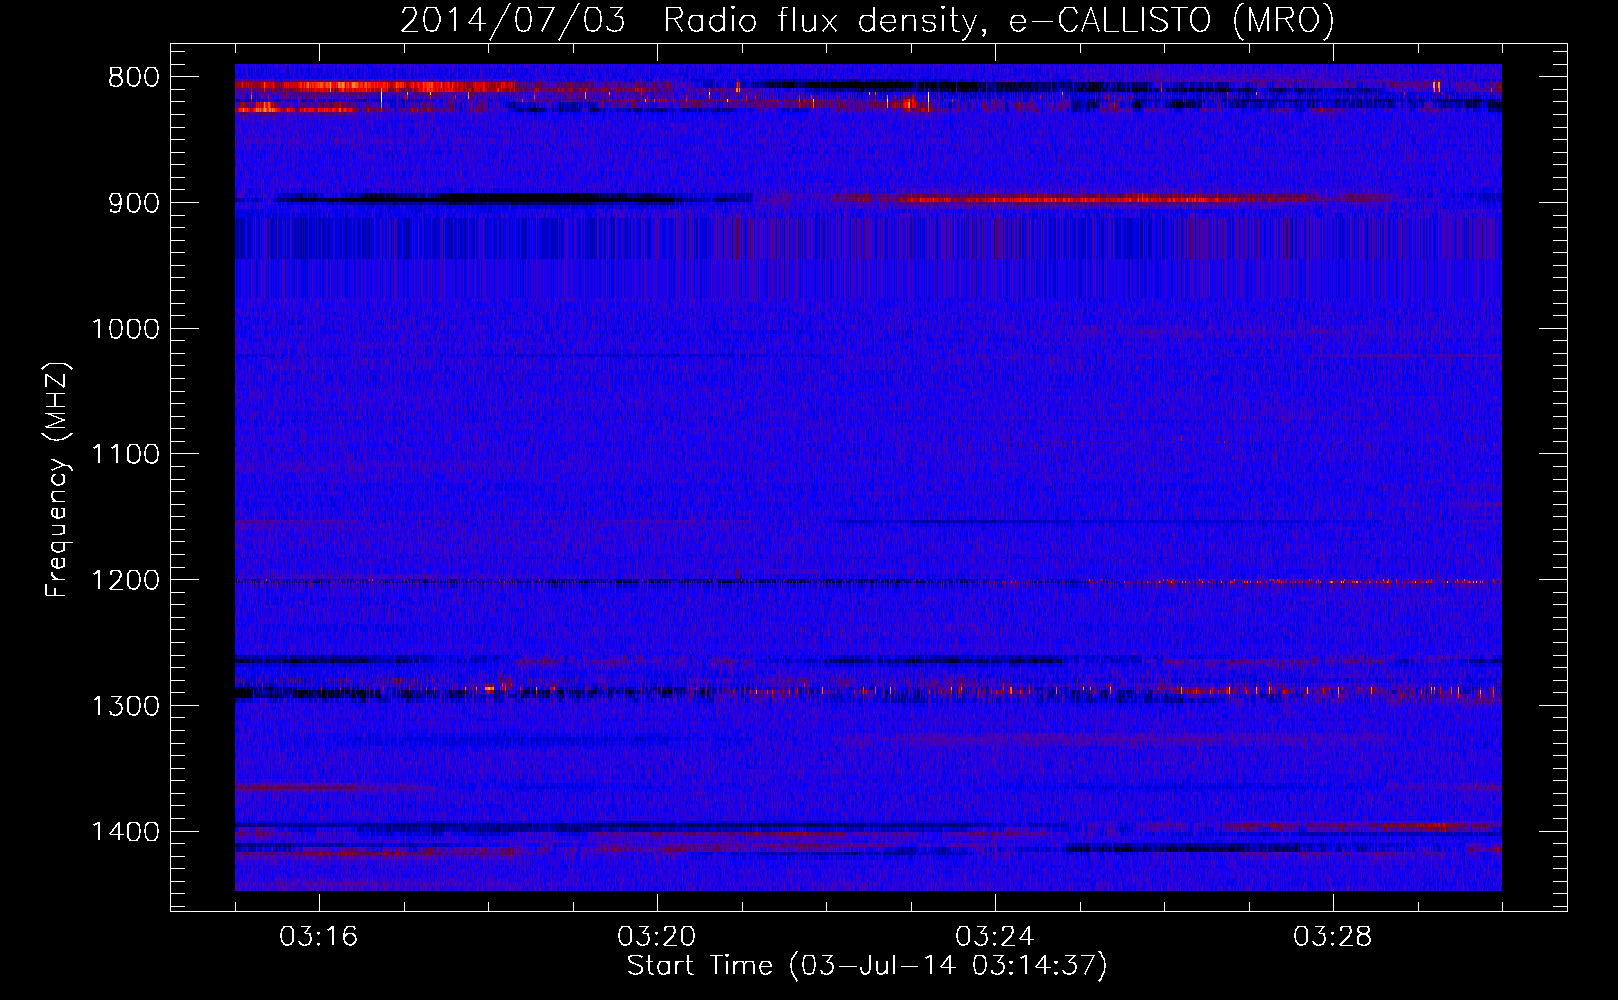Screen dimensions: 1618x1000
Task: Click the 1200 frequency tick label
Action: coord(124,580)
